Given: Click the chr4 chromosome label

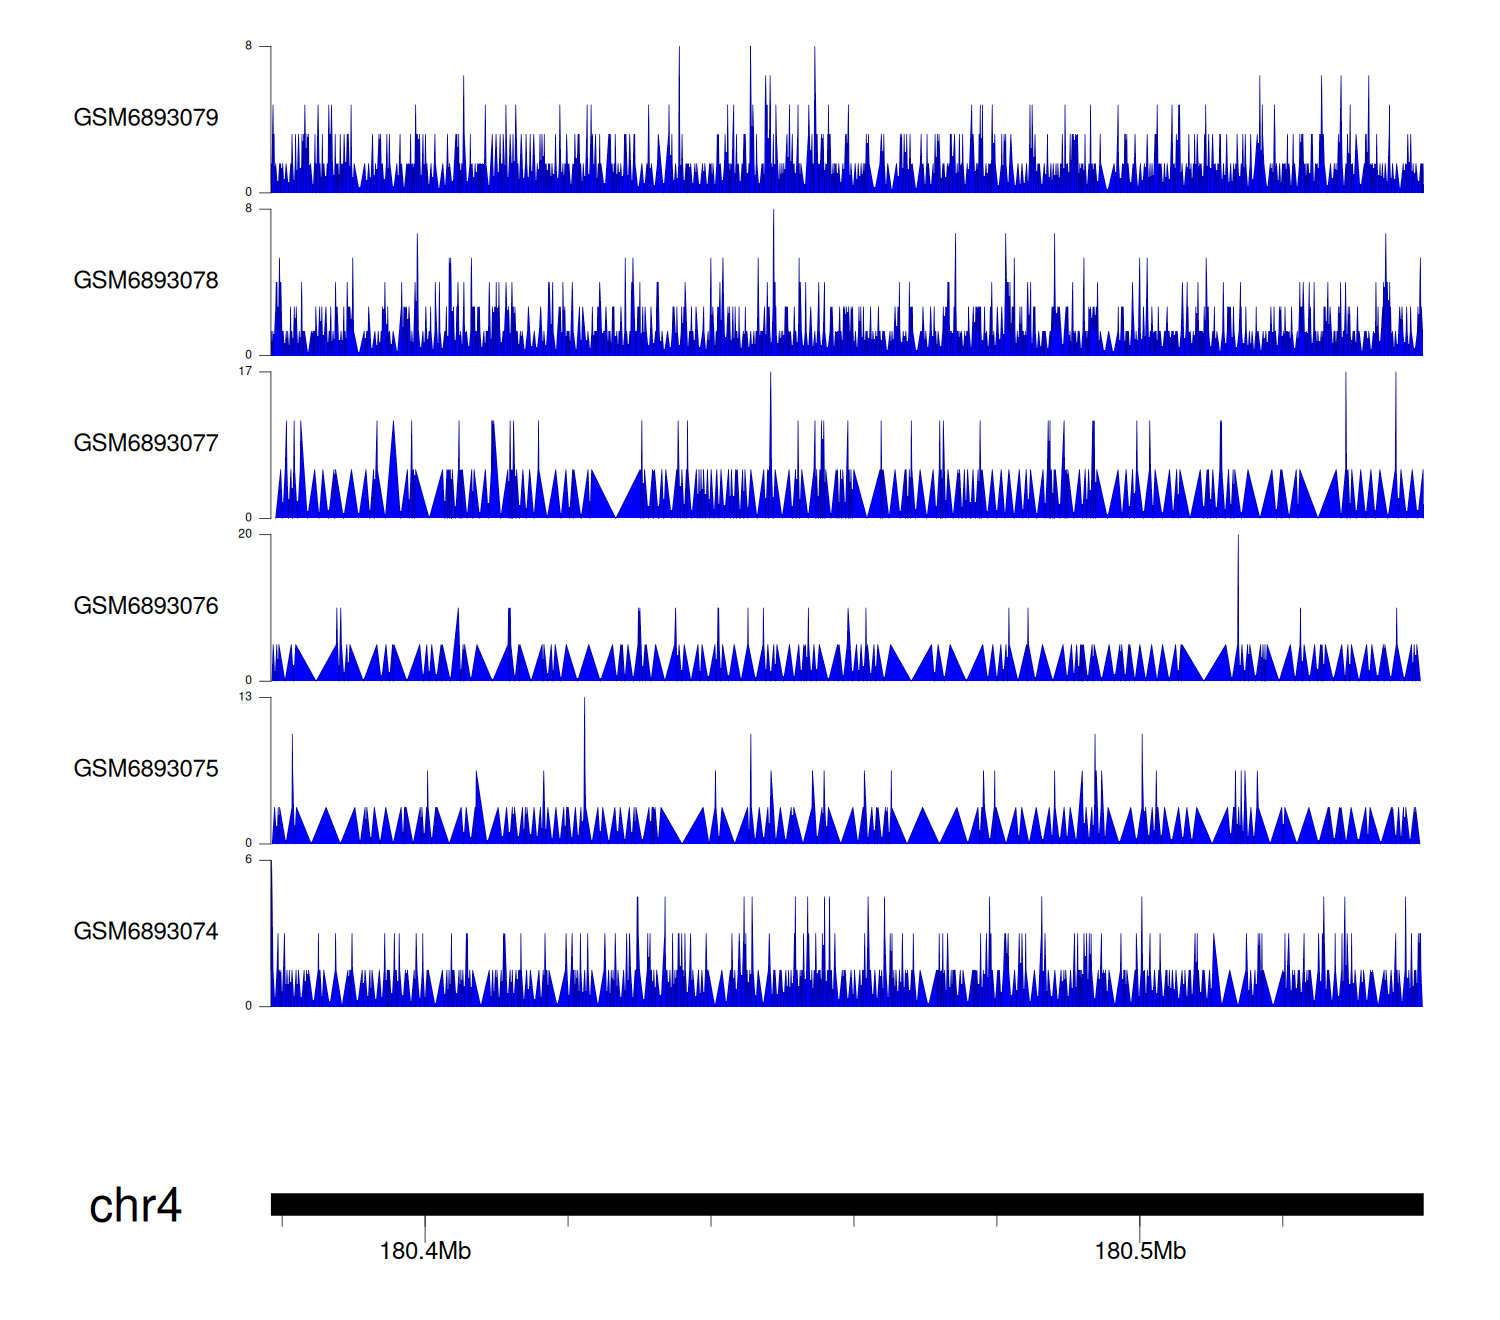Looking at the screenshot, I should (x=135, y=1206).
